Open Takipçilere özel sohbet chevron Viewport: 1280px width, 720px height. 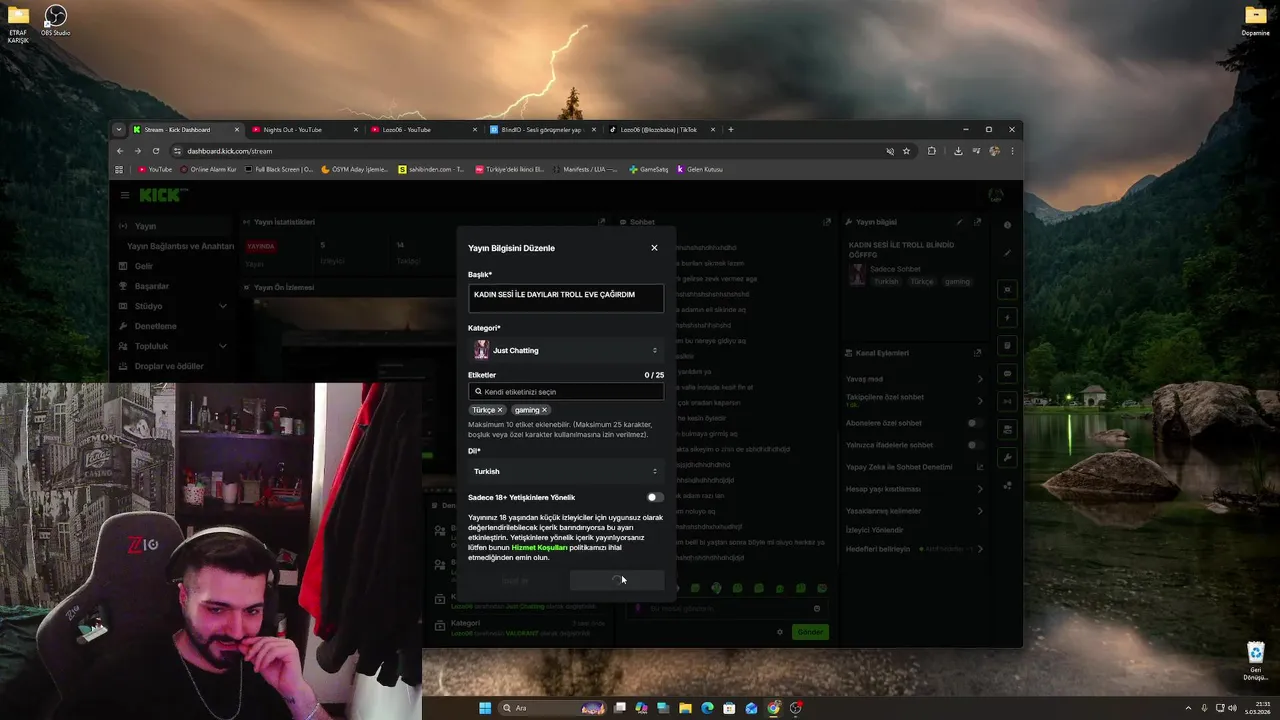click(980, 401)
